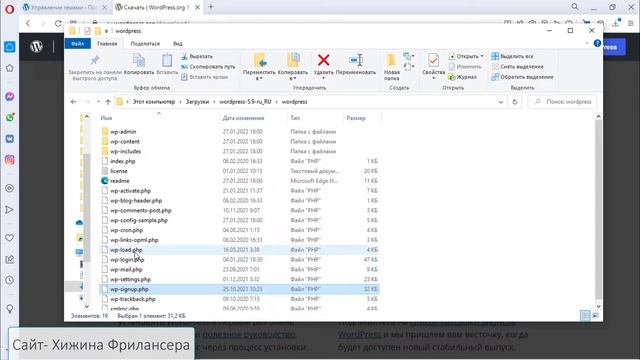
Task: Open Opera sidebar WhatsApp icon
Action: [x=9, y=118]
